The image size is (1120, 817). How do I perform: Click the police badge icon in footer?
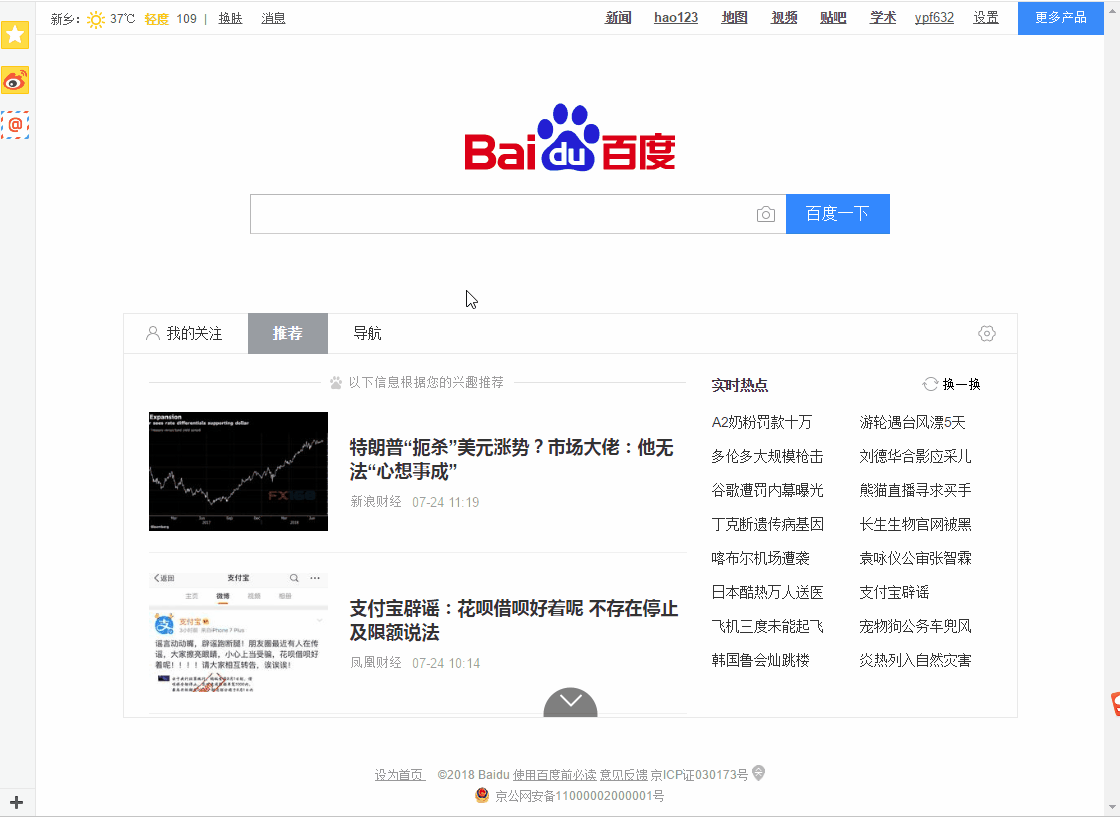(482, 795)
